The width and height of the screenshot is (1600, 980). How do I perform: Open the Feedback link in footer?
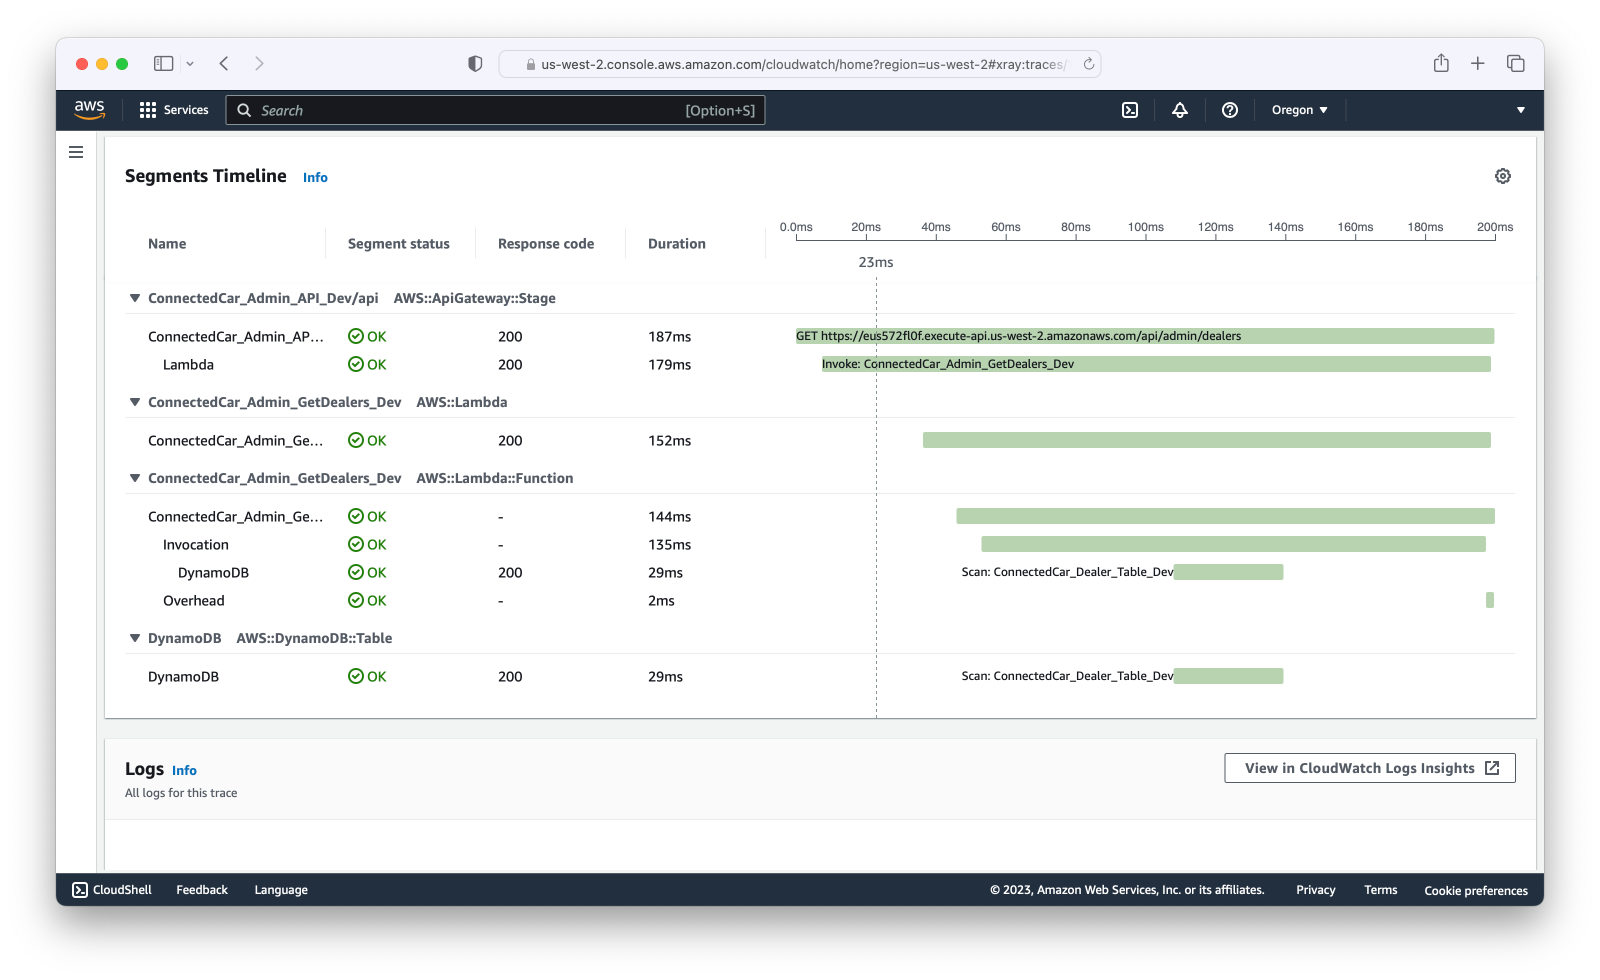tap(202, 890)
